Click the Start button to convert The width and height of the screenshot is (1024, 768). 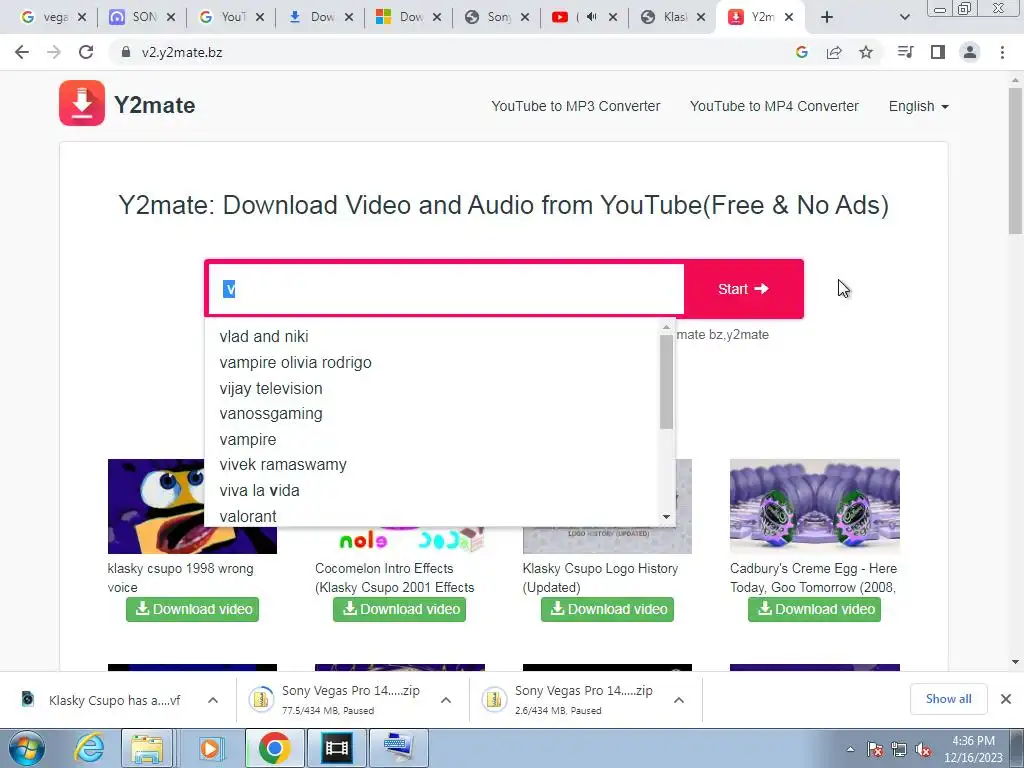pyautogui.click(x=743, y=289)
